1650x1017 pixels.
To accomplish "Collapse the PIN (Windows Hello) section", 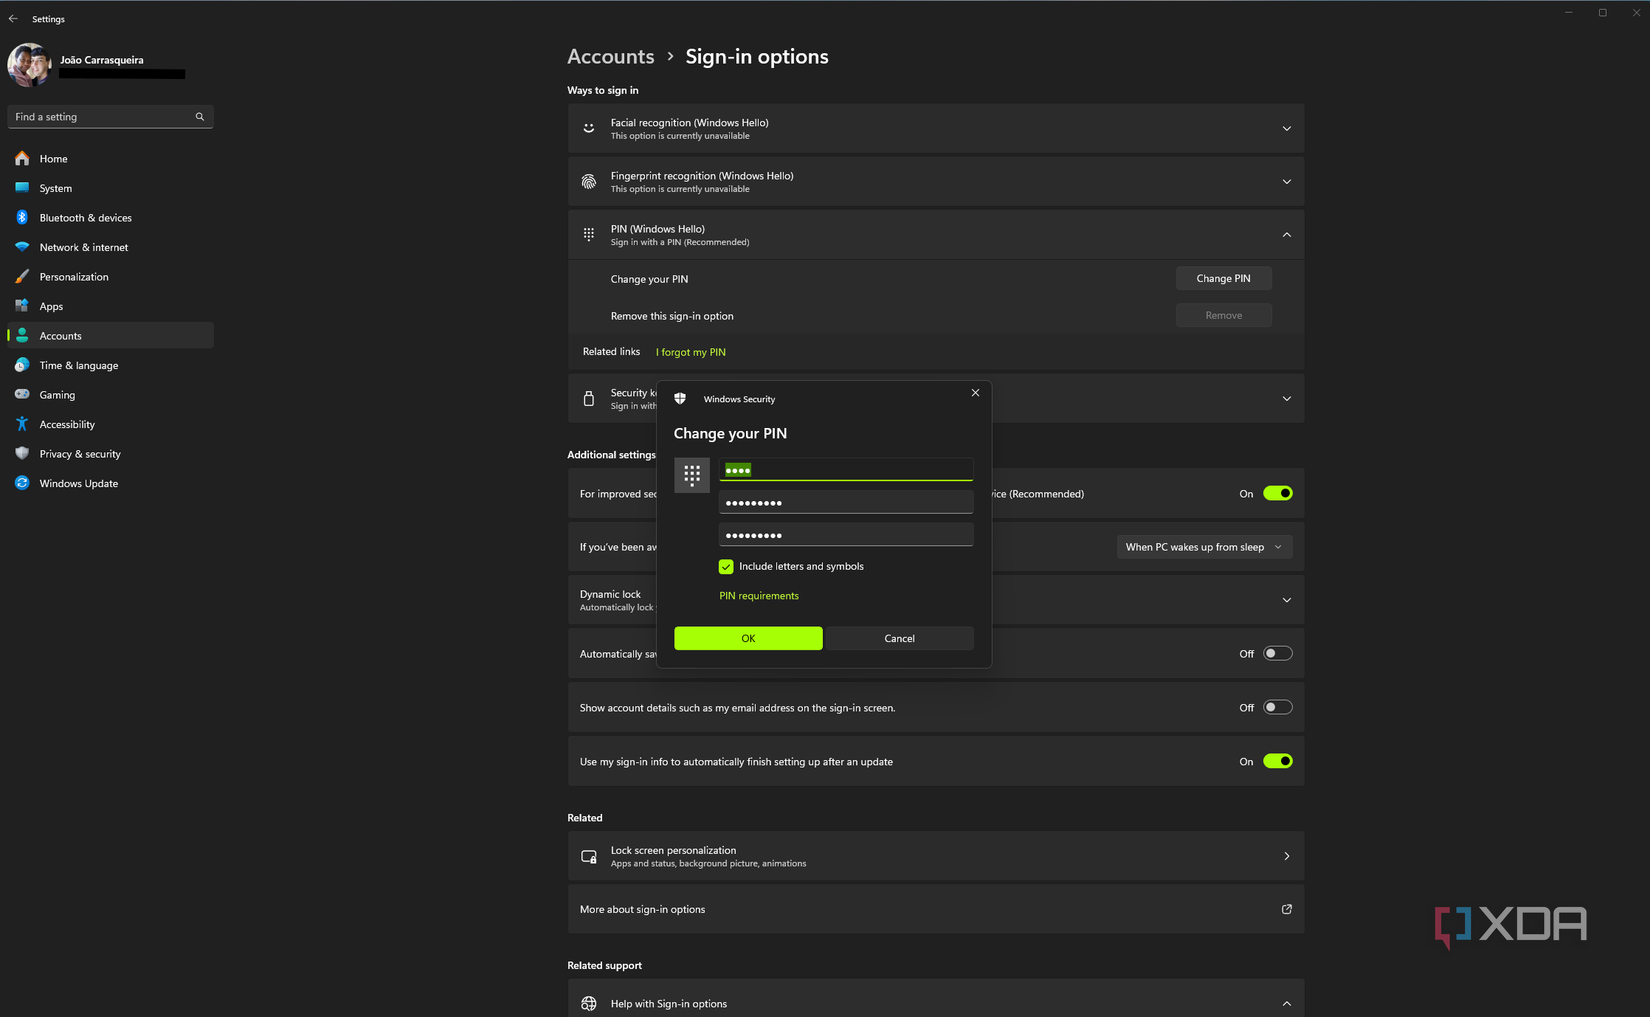I will click(x=1286, y=235).
